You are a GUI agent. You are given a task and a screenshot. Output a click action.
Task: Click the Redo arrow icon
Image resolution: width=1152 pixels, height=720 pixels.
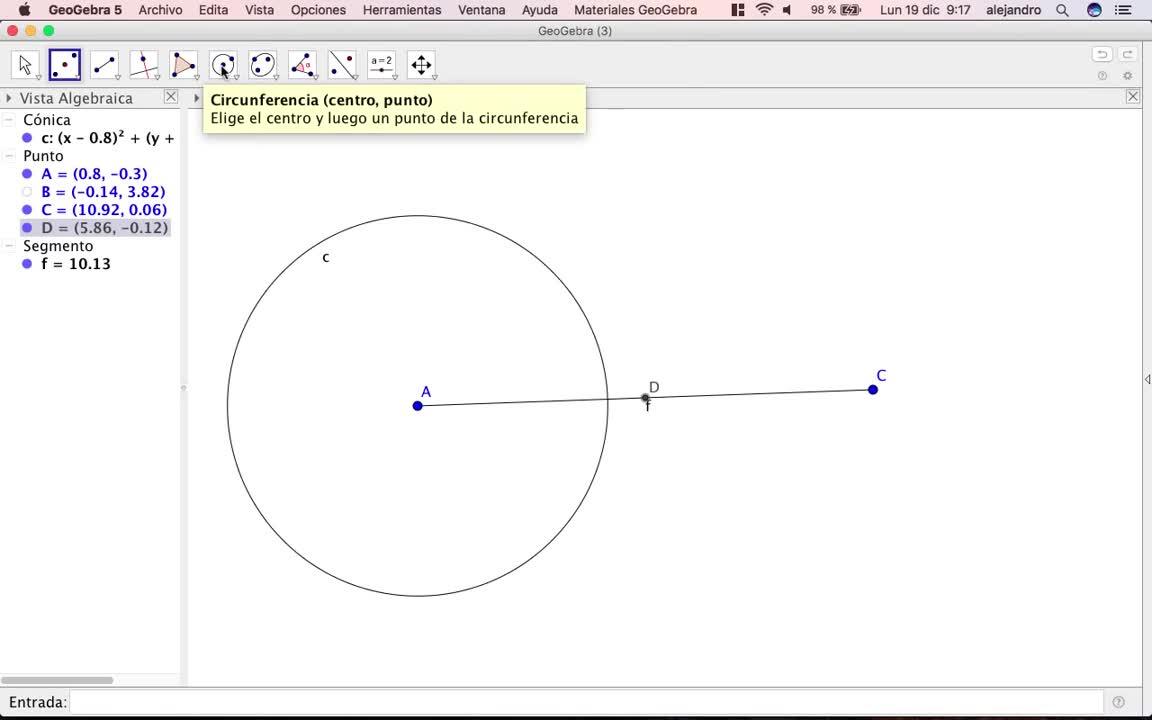1127,54
